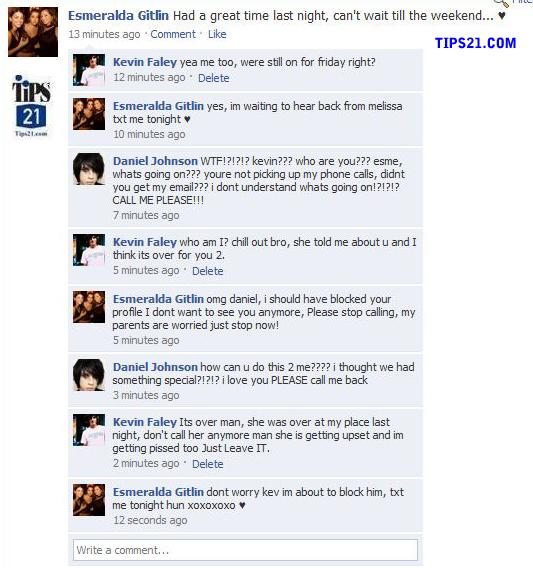Delete Kevin Faley's comment from 5 minutes ago
The image size is (533, 568).
[x=208, y=271]
